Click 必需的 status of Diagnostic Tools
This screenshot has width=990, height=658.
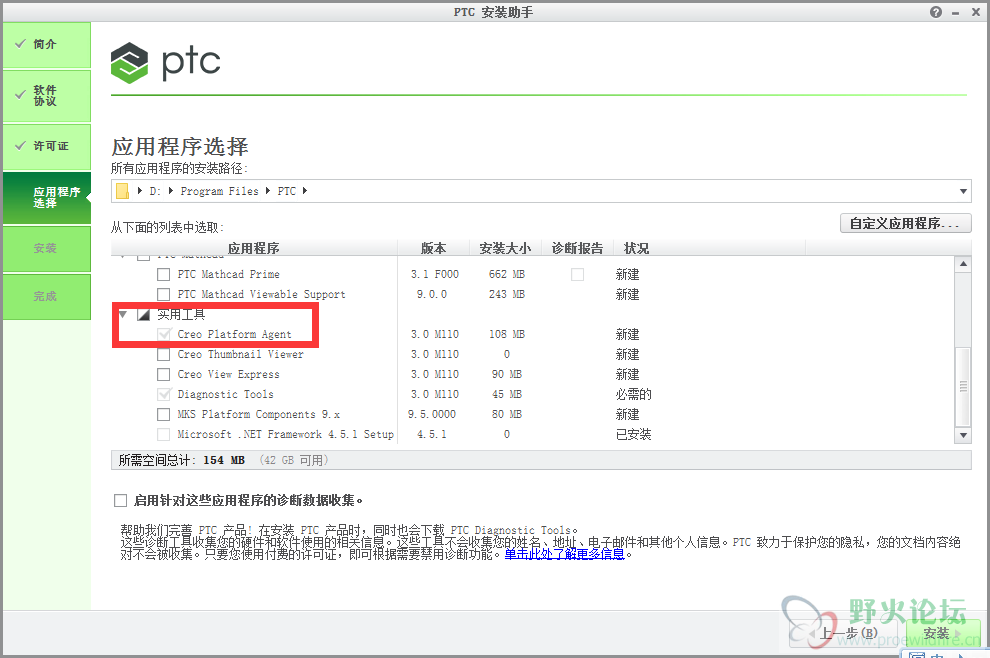(x=633, y=395)
